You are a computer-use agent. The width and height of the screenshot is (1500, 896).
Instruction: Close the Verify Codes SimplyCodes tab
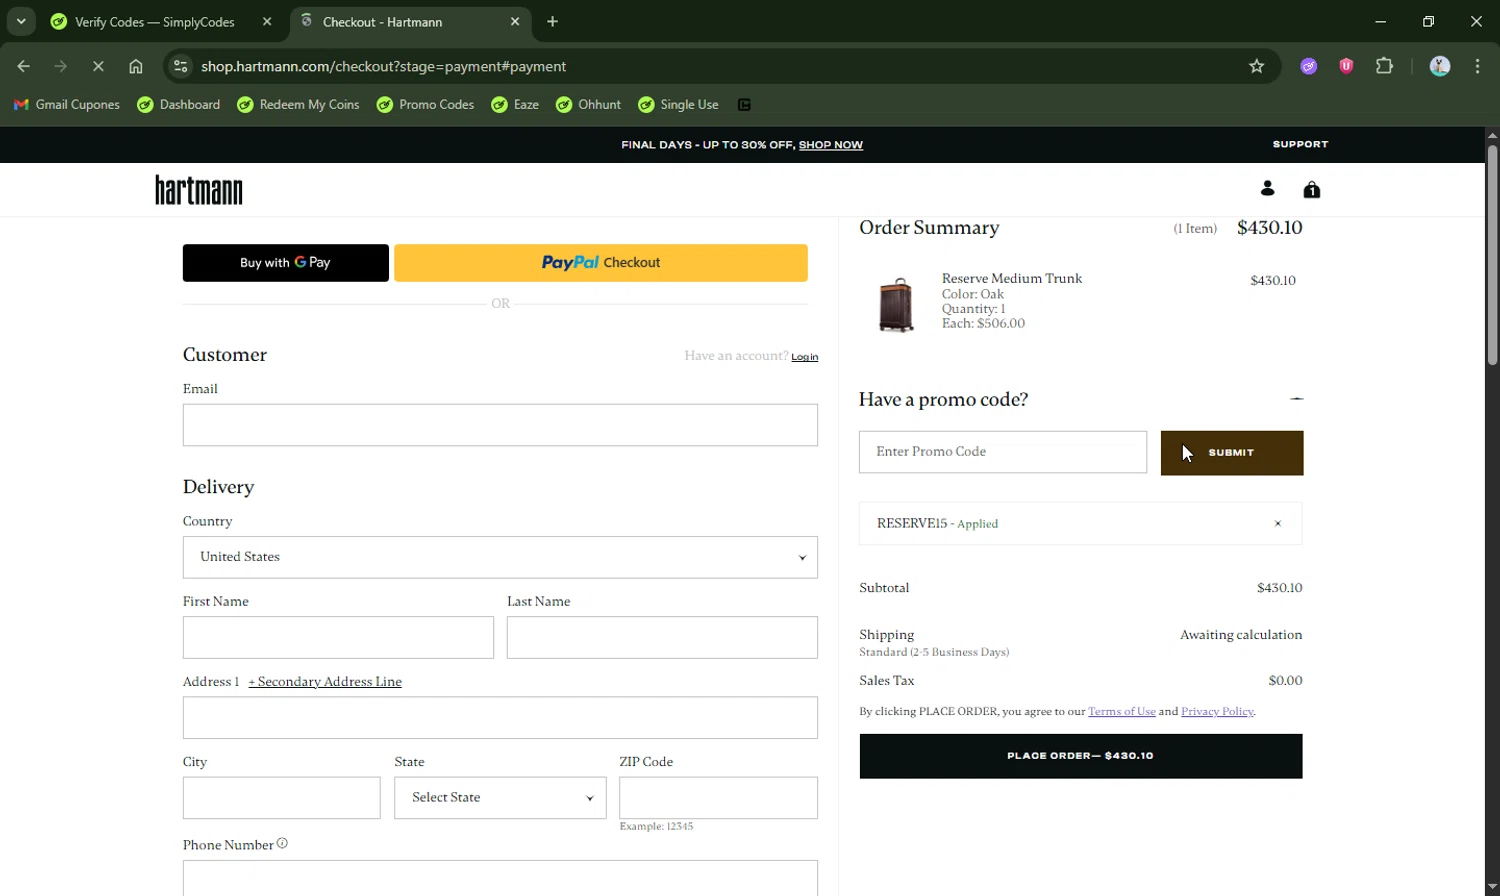pyautogui.click(x=267, y=21)
